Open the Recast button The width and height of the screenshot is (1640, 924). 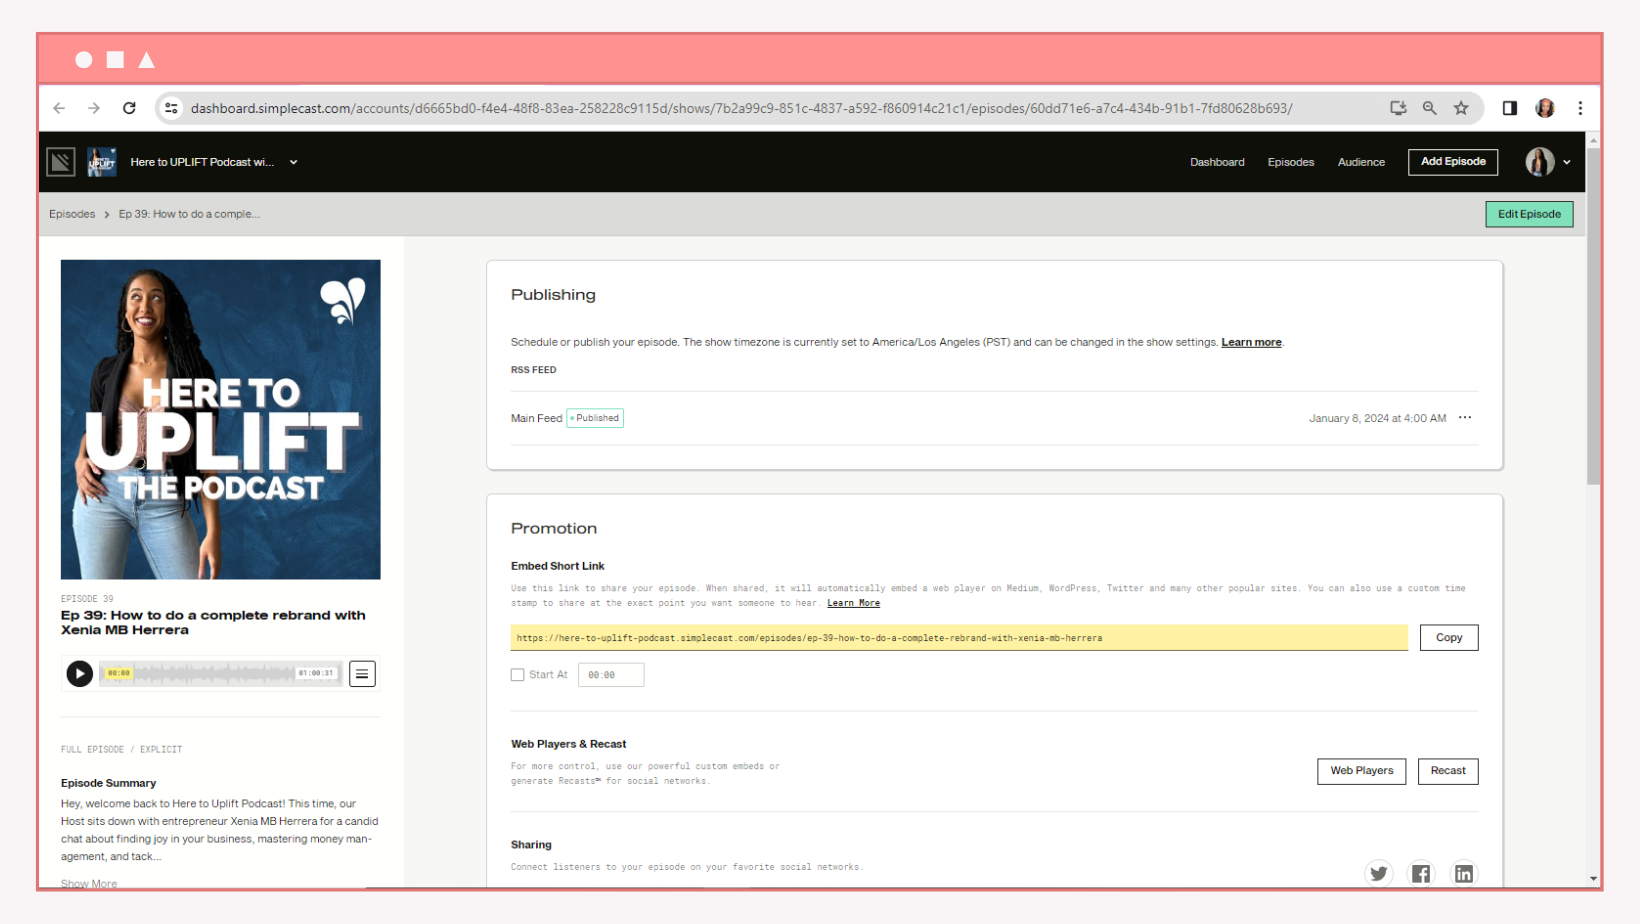pyautogui.click(x=1448, y=771)
